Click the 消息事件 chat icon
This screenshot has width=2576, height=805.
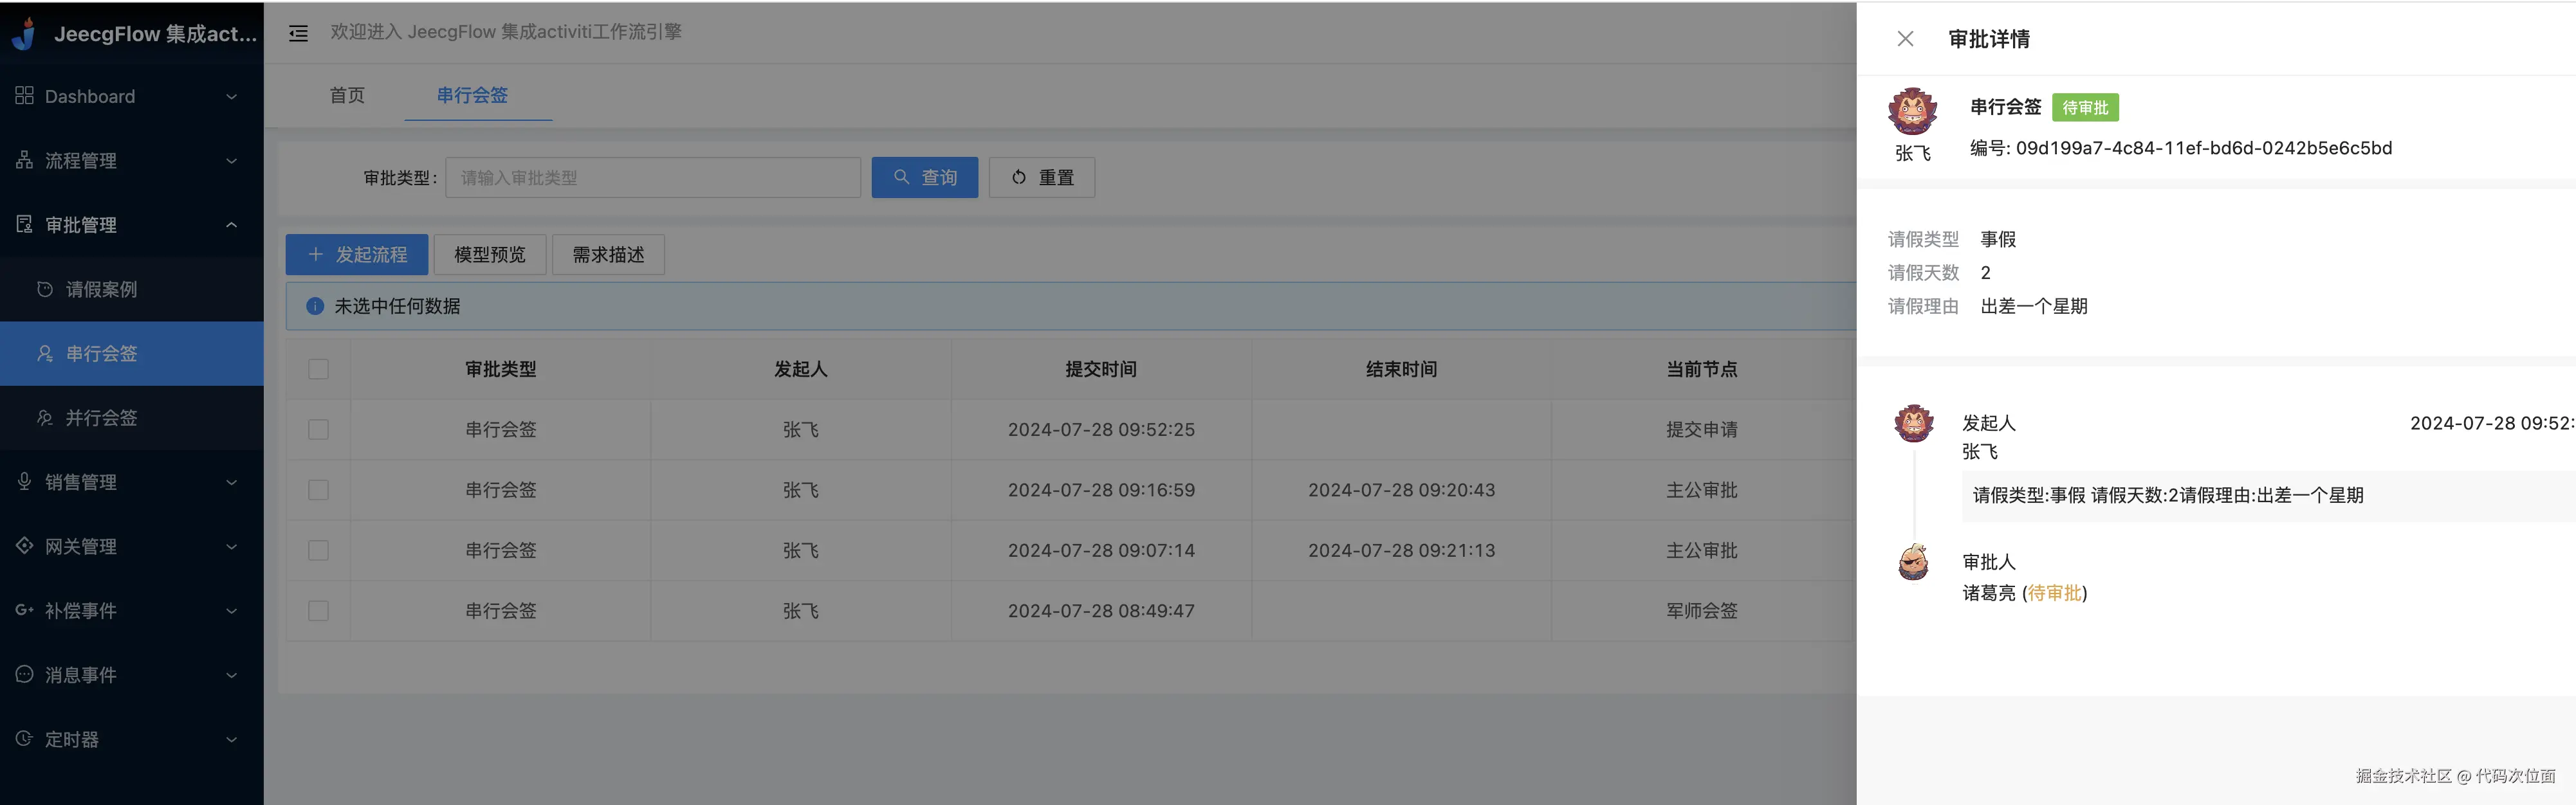(x=25, y=674)
